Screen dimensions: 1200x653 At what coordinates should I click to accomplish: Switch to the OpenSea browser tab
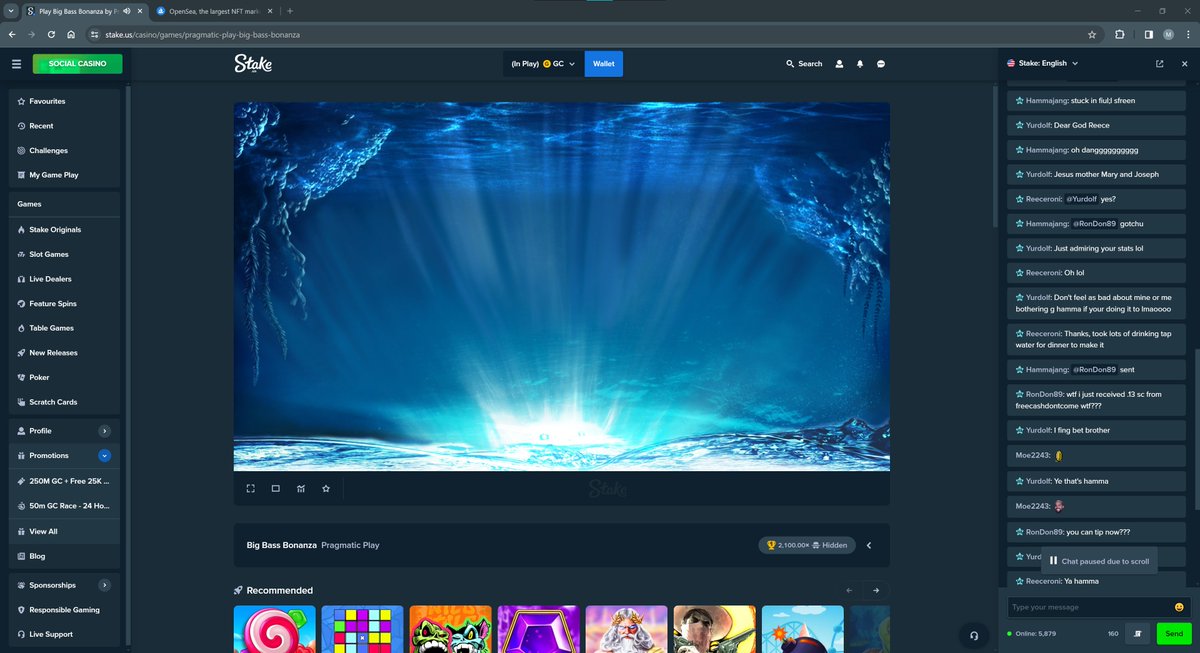[212, 11]
